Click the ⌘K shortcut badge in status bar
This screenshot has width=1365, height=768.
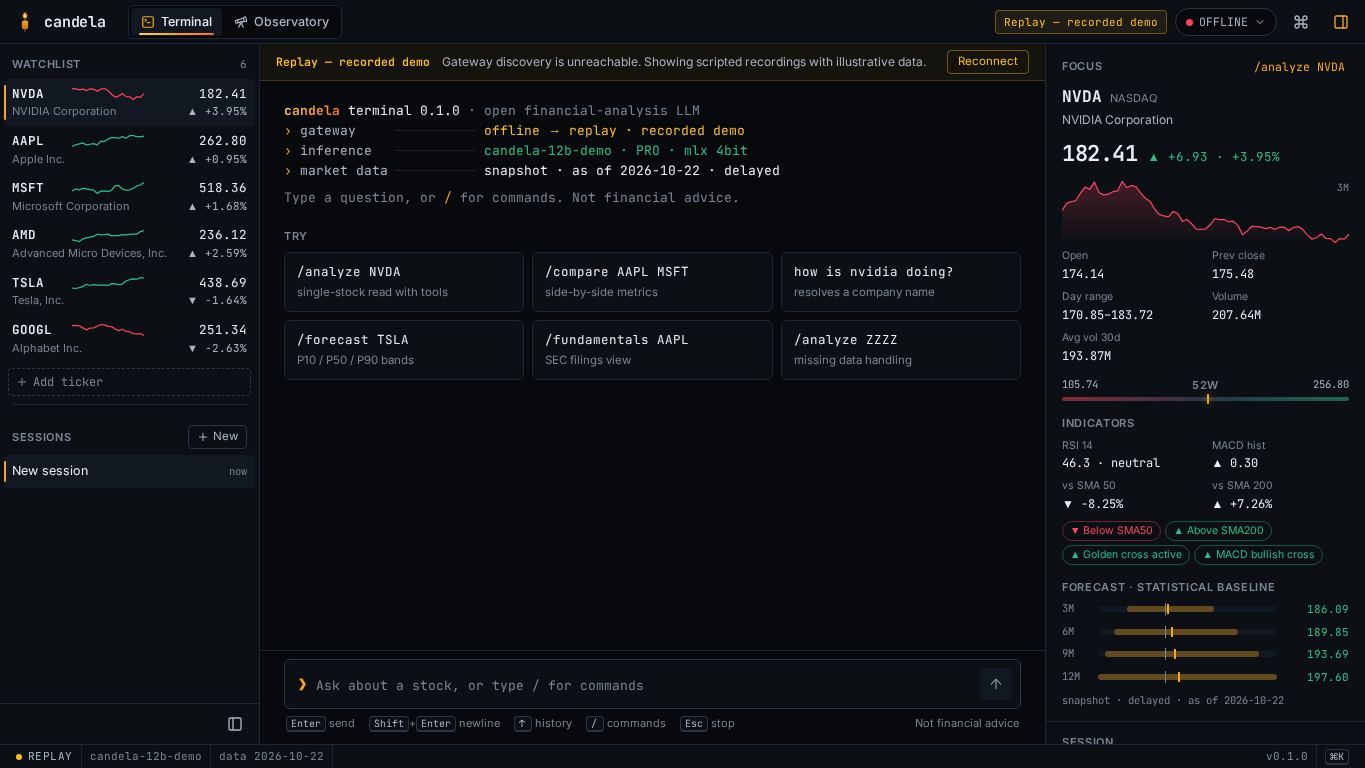[x=1336, y=757]
